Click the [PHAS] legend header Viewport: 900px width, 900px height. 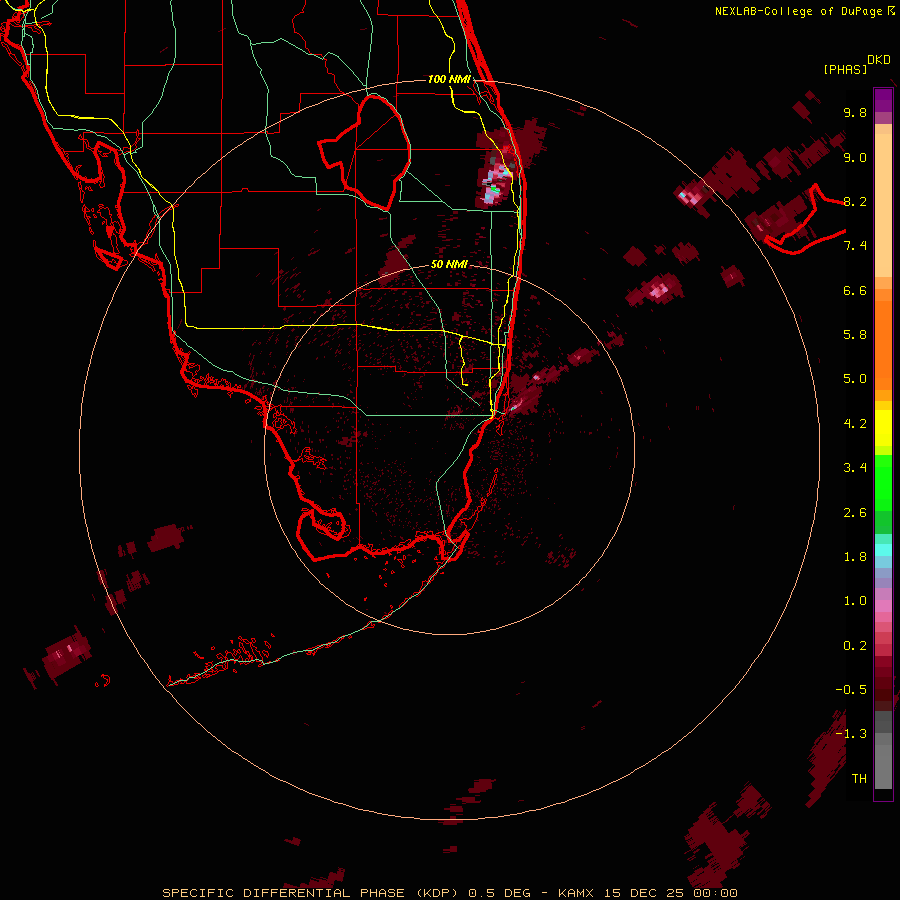tap(845, 70)
